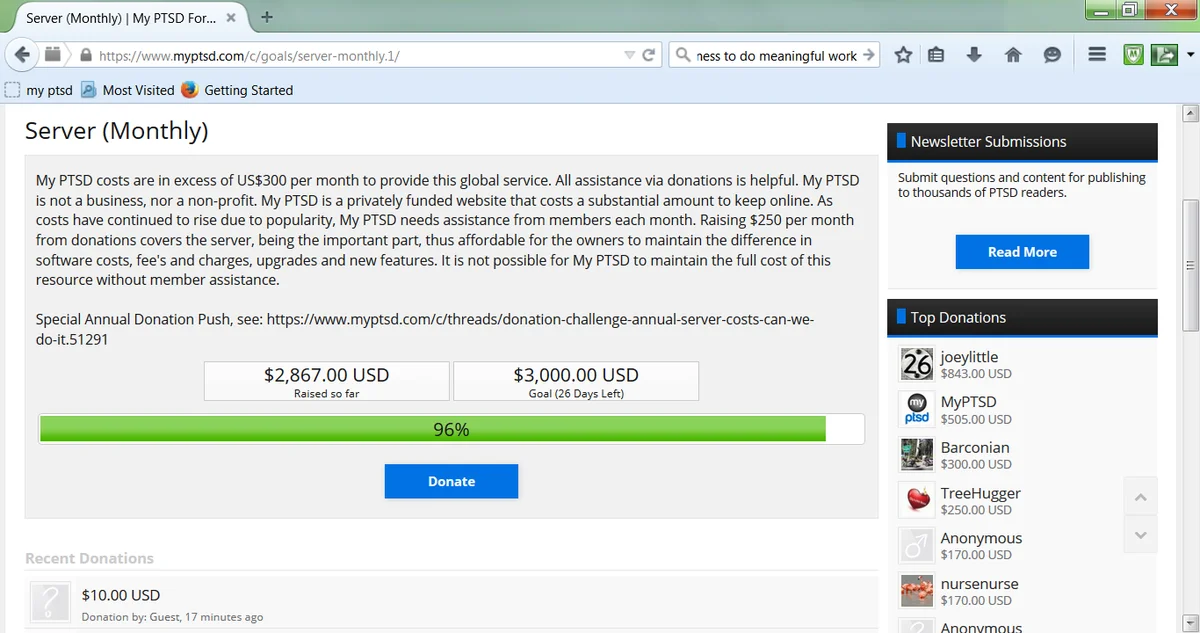Bookmark this page with the star icon
1200x633 pixels.
point(903,56)
